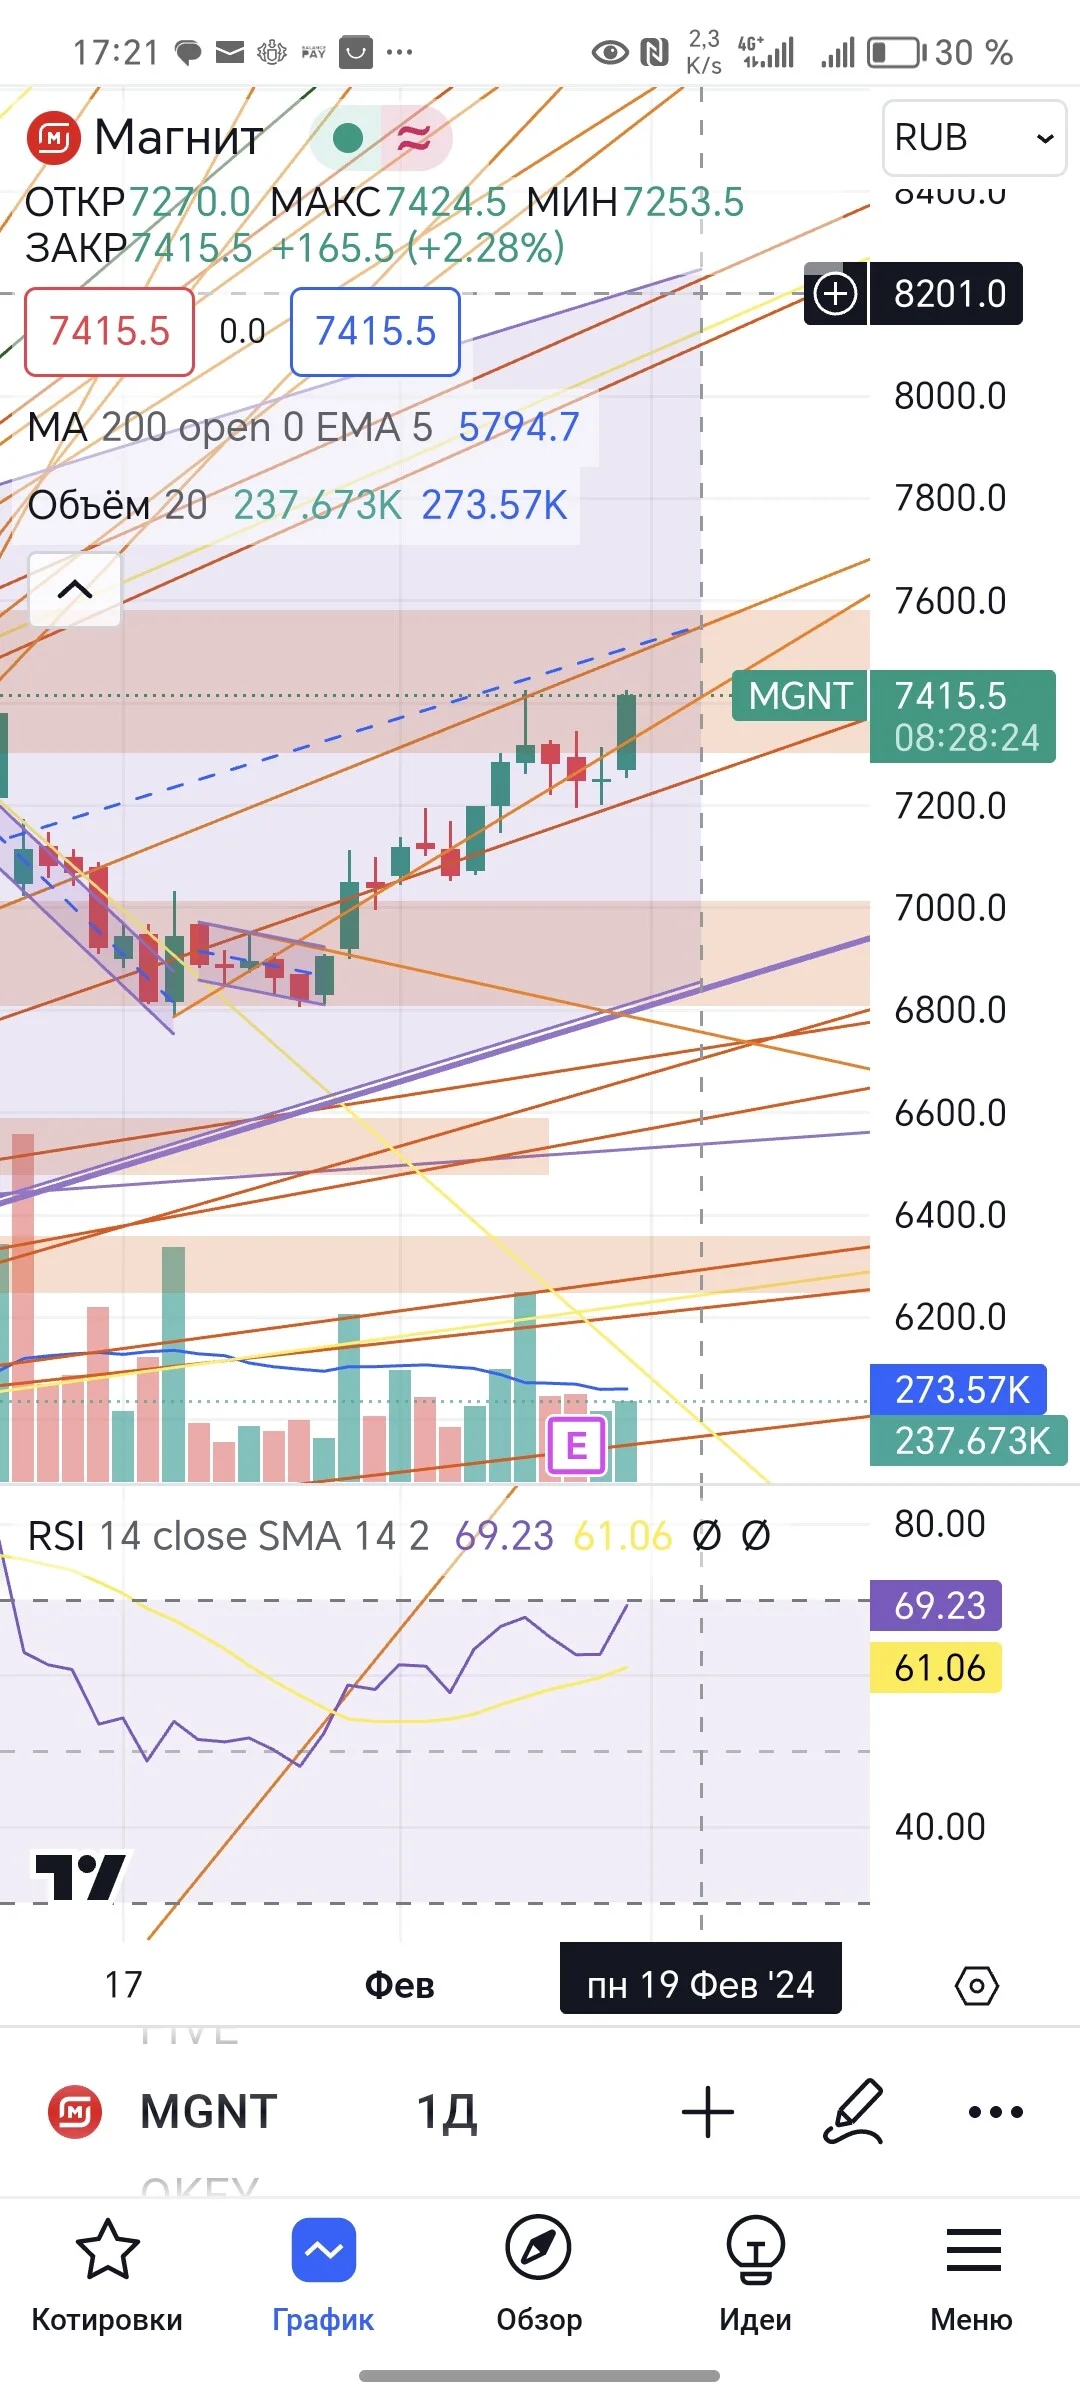Open drawing tools pencil icon

tap(853, 2112)
